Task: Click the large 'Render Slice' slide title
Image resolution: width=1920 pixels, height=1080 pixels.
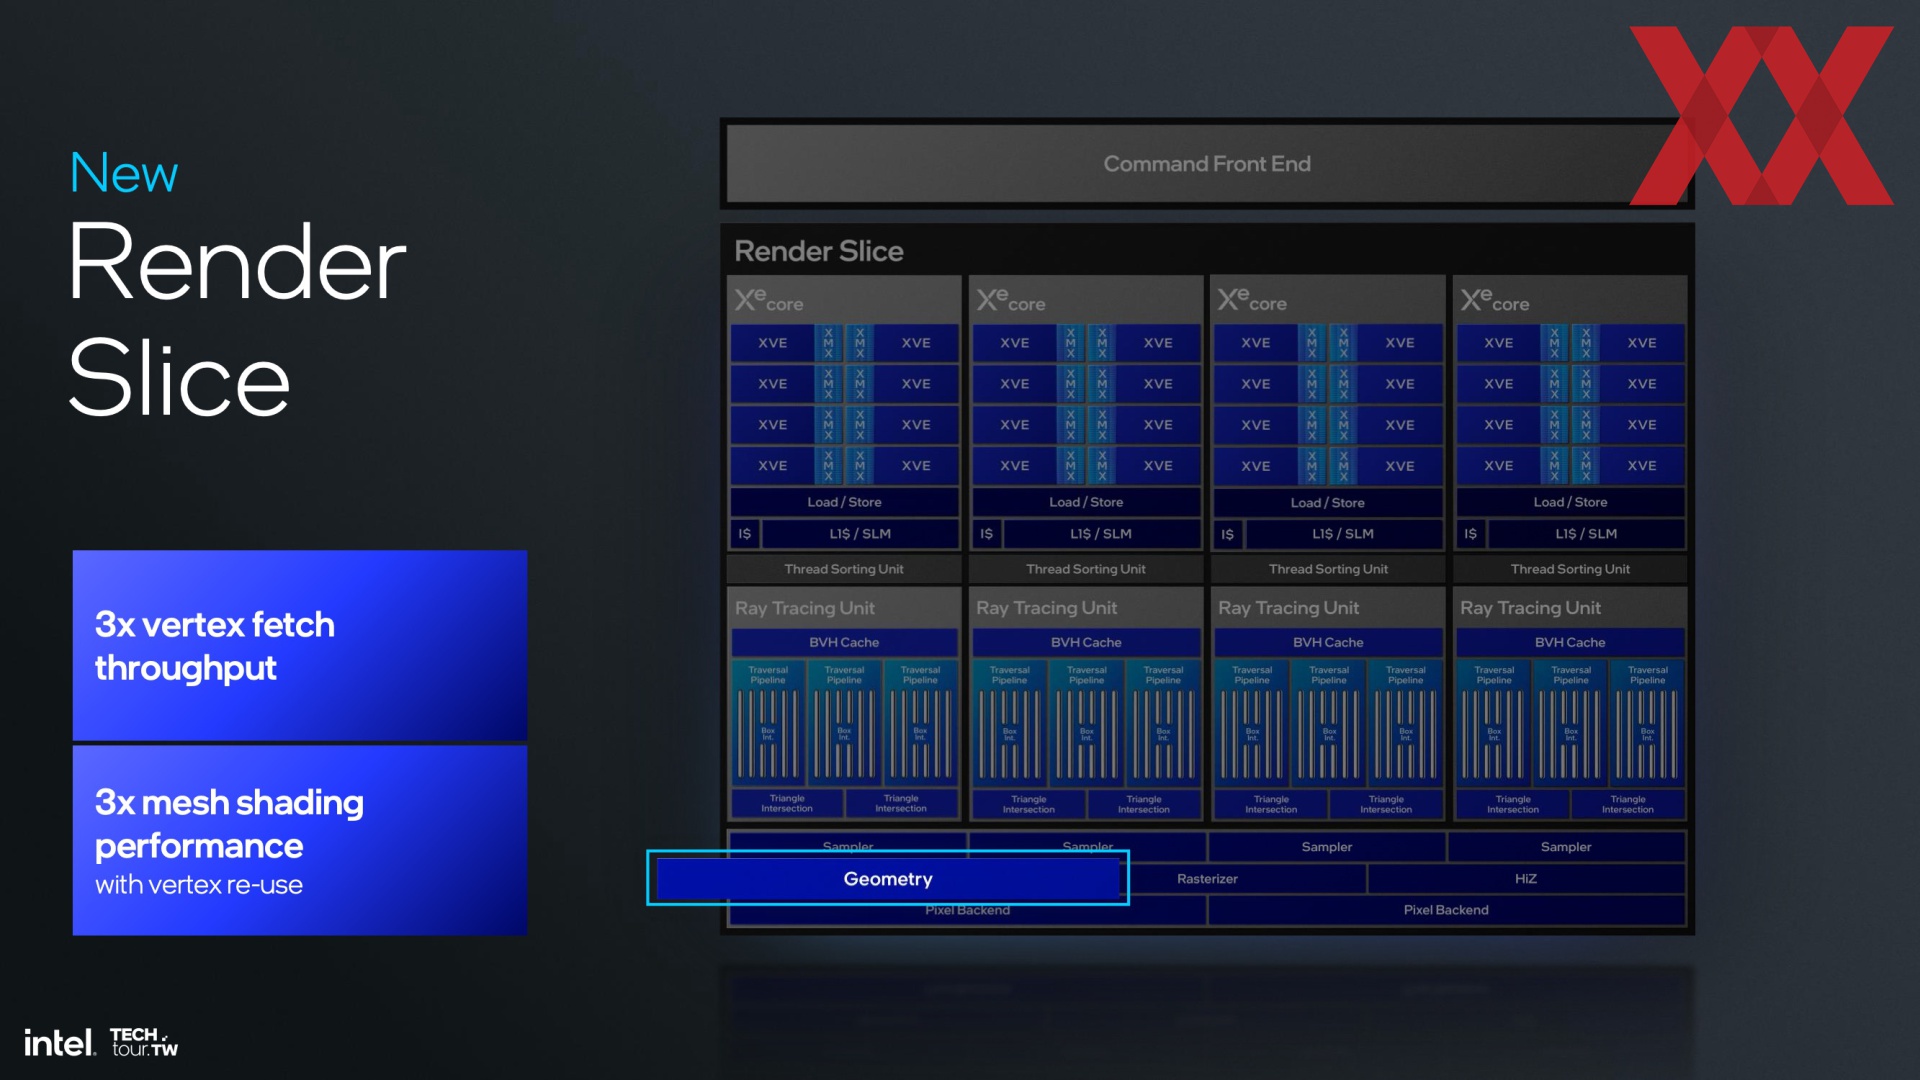Action: click(237, 320)
